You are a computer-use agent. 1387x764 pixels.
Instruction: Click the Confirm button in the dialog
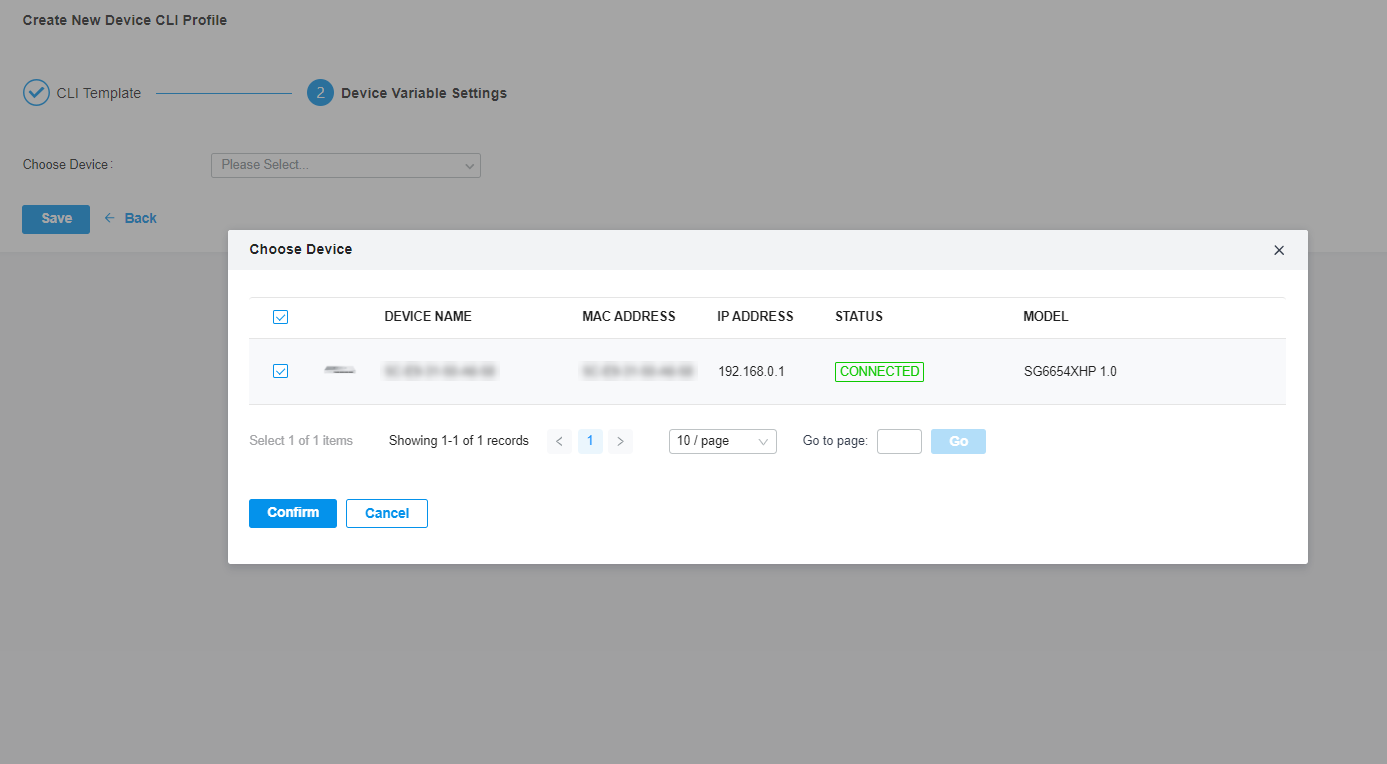(292, 513)
